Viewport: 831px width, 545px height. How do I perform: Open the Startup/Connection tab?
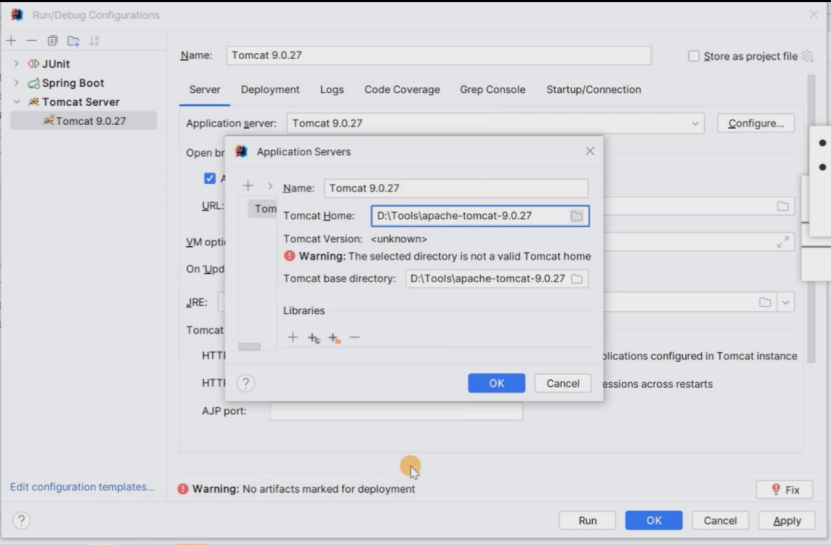[594, 90]
